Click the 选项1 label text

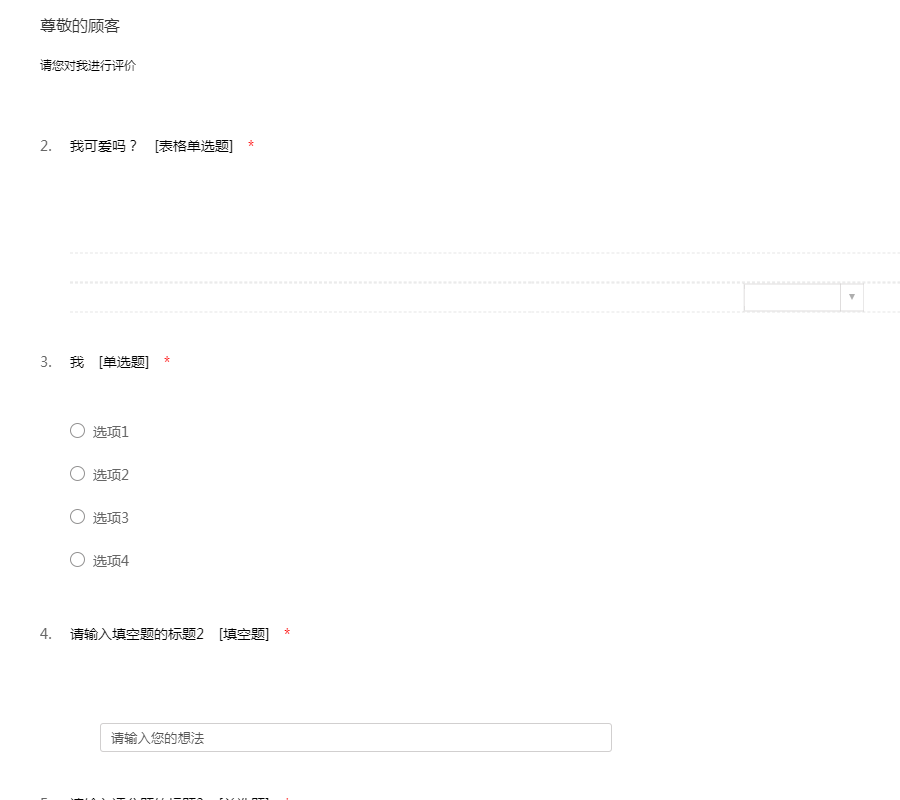(111, 432)
